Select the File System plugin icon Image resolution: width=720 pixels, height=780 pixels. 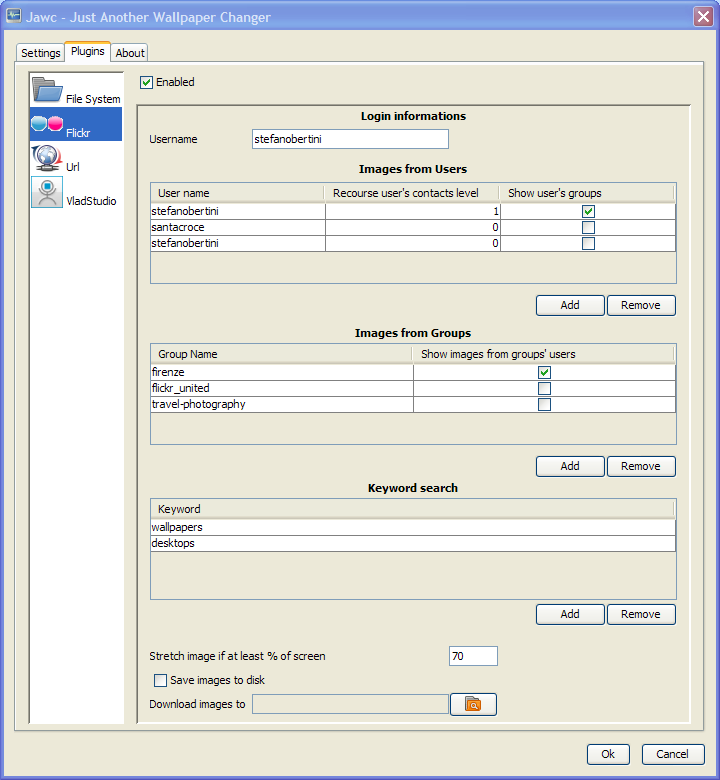pyautogui.click(x=47, y=90)
